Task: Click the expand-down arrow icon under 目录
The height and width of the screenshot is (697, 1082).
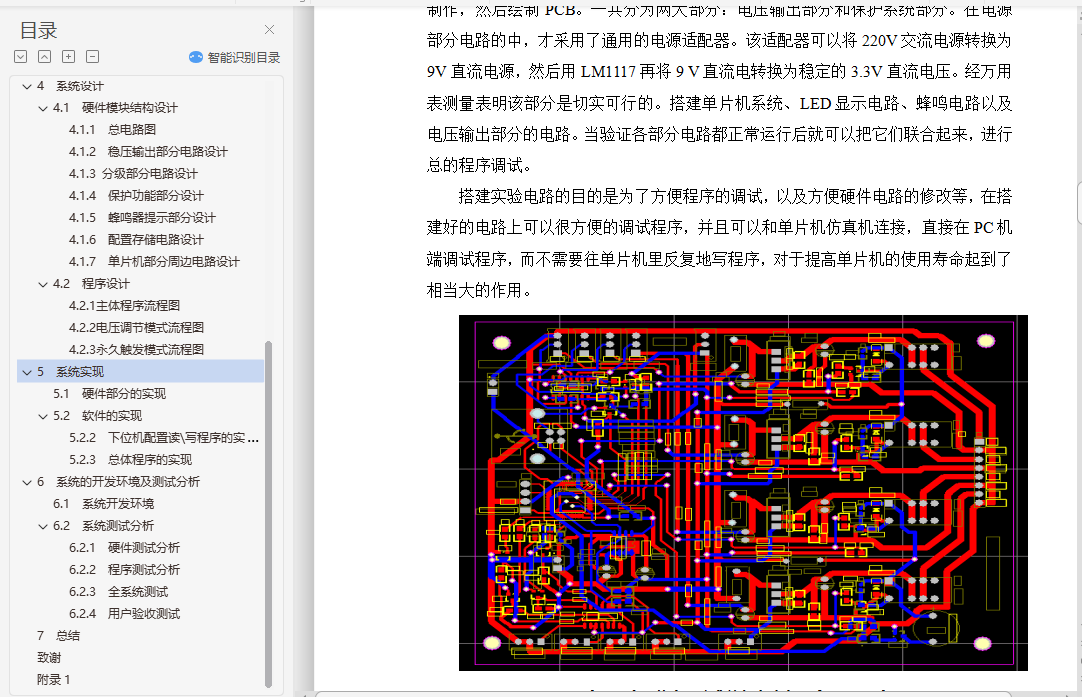Action: [21, 57]
